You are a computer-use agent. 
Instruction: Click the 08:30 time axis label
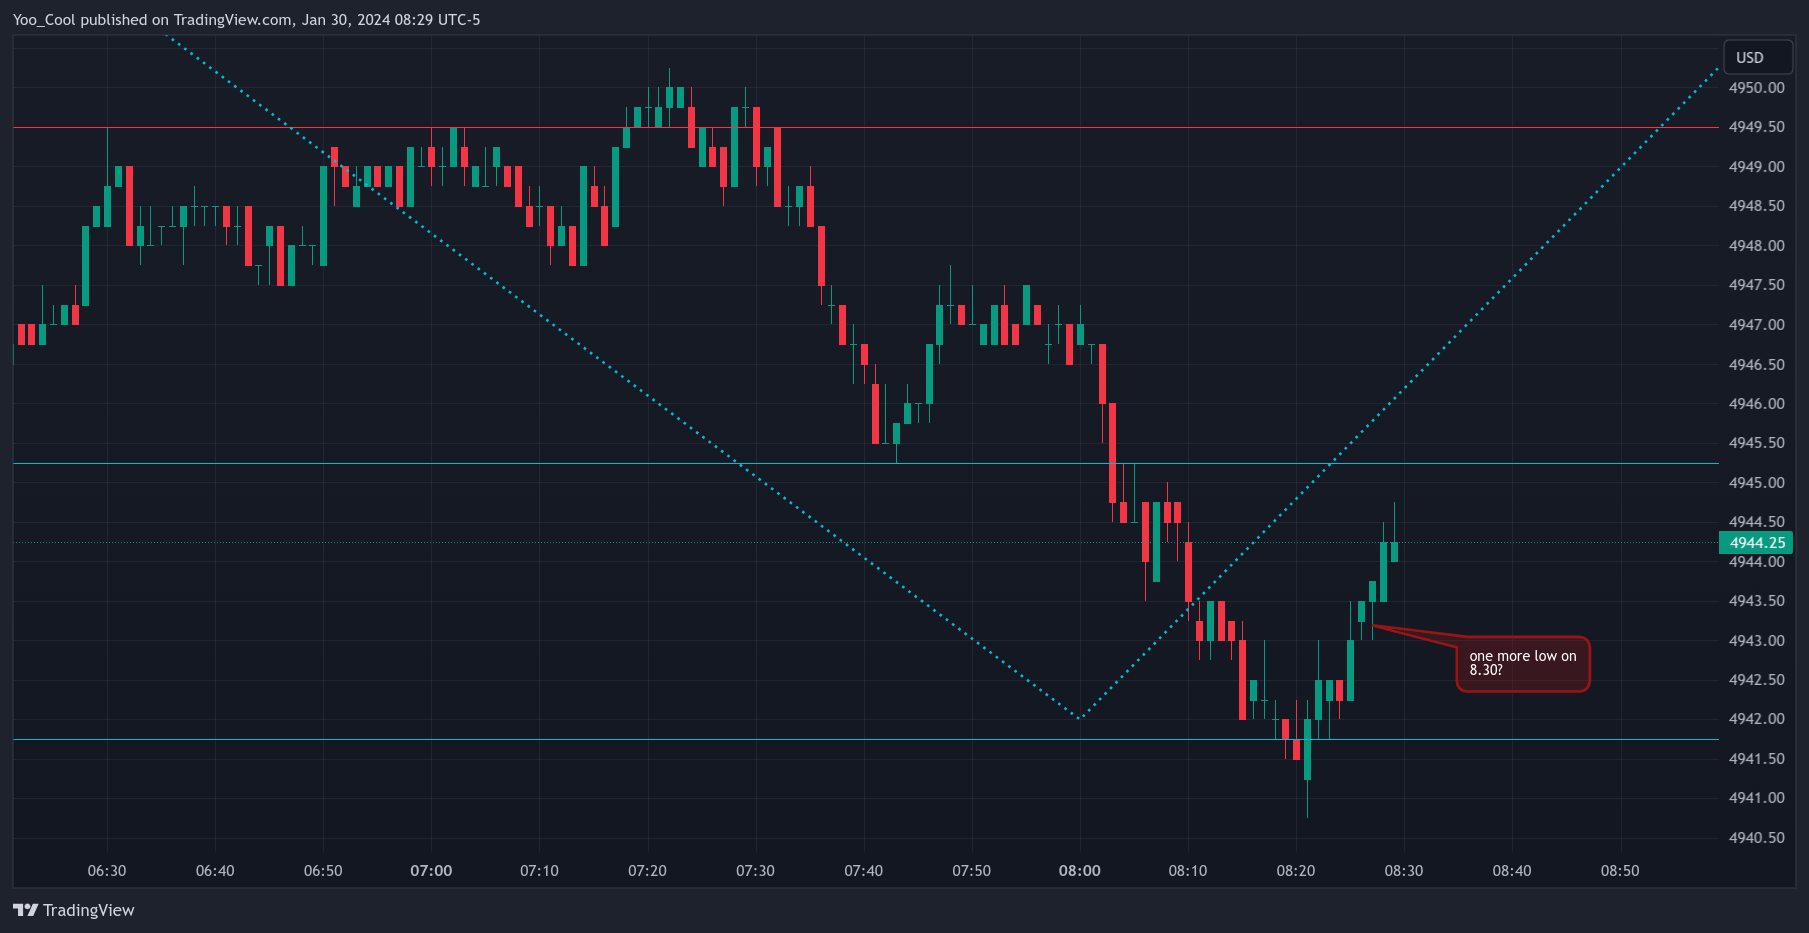1404,871
